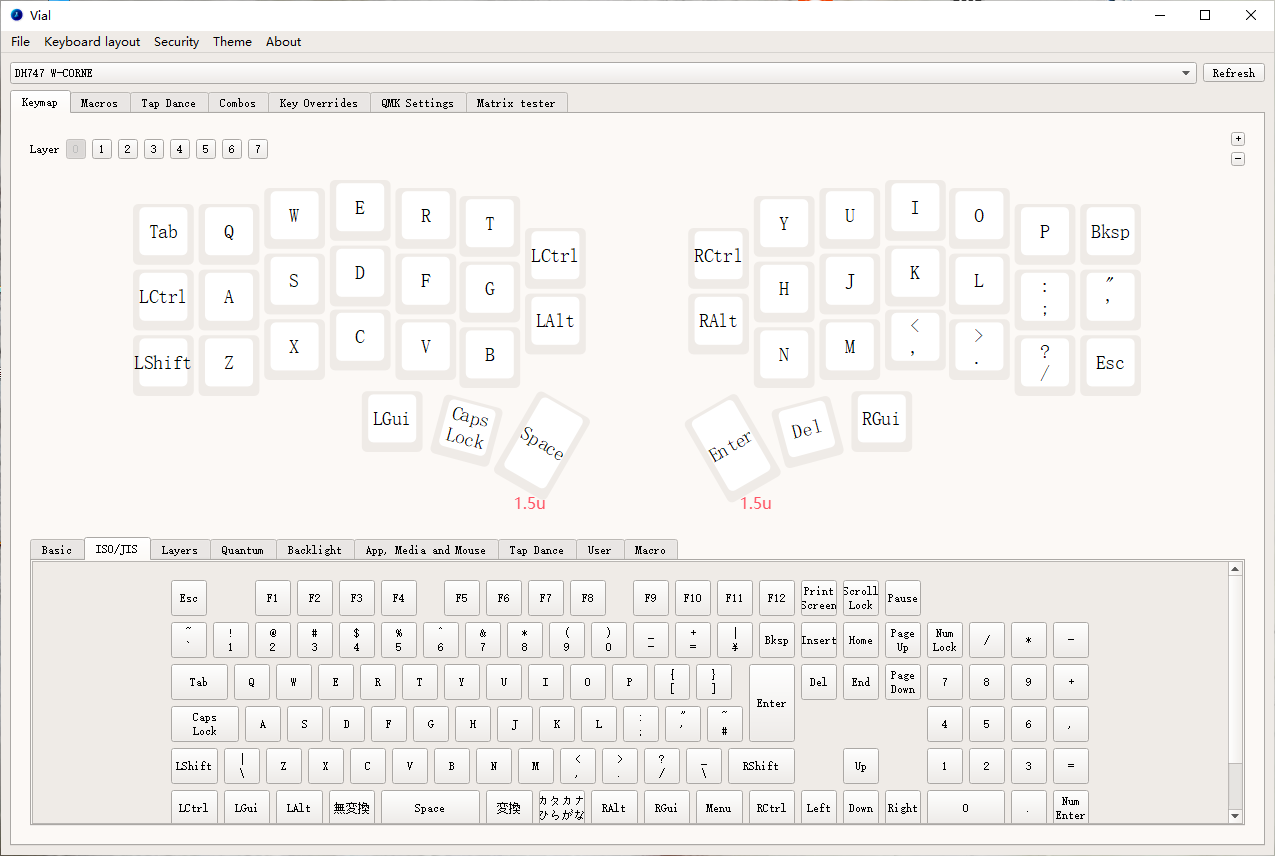
Task: Switch to layer 1
Action: (101, 149)
